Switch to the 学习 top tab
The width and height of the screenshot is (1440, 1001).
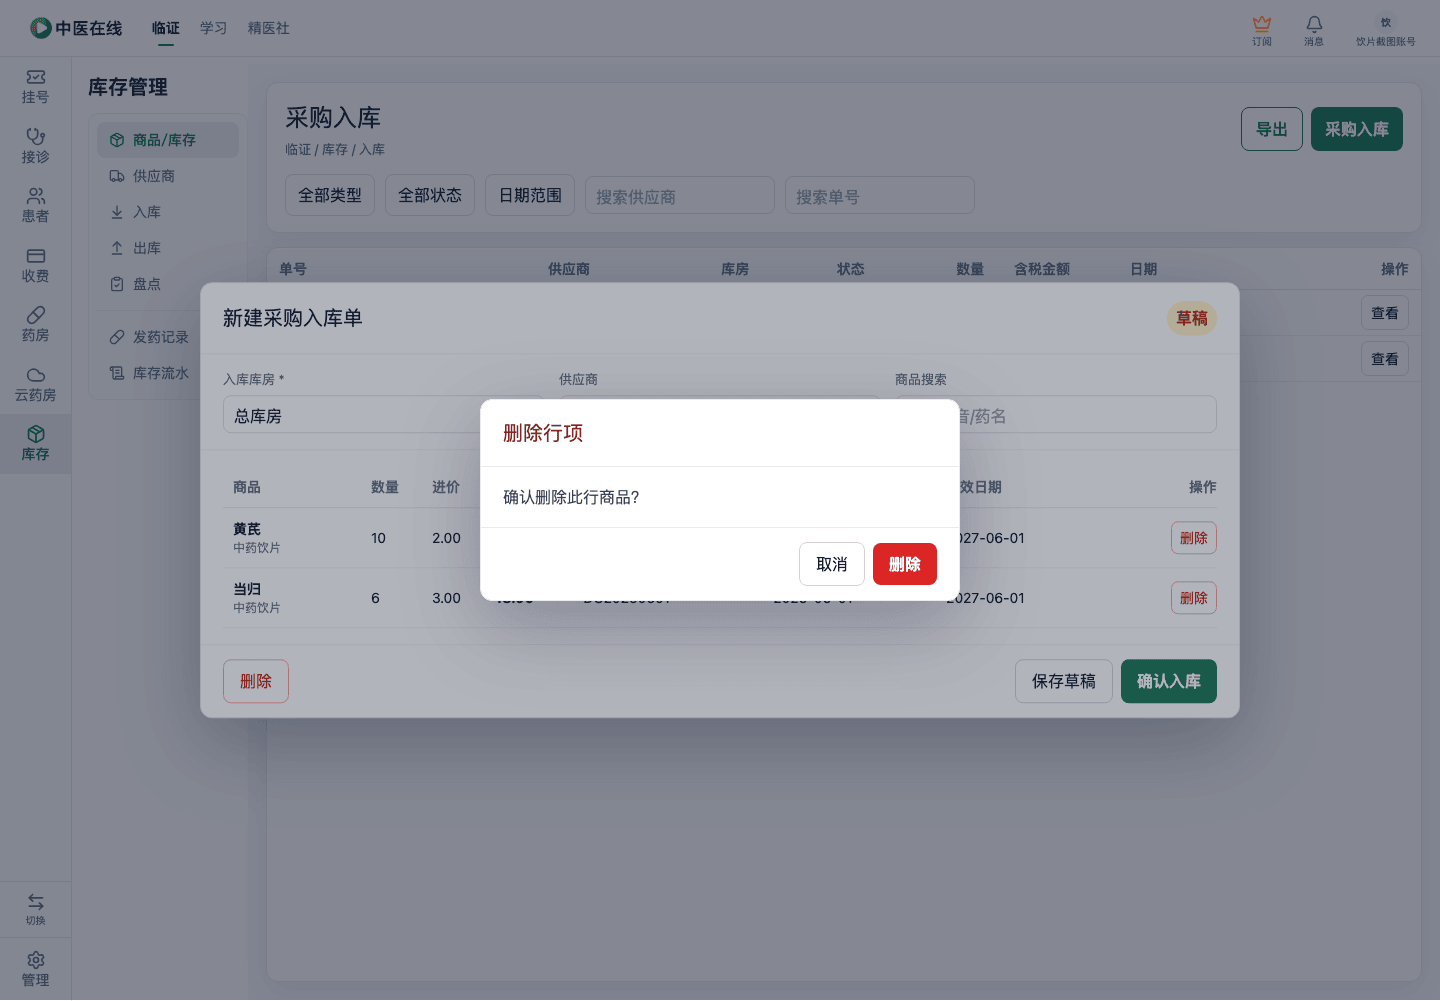[214, 28]
